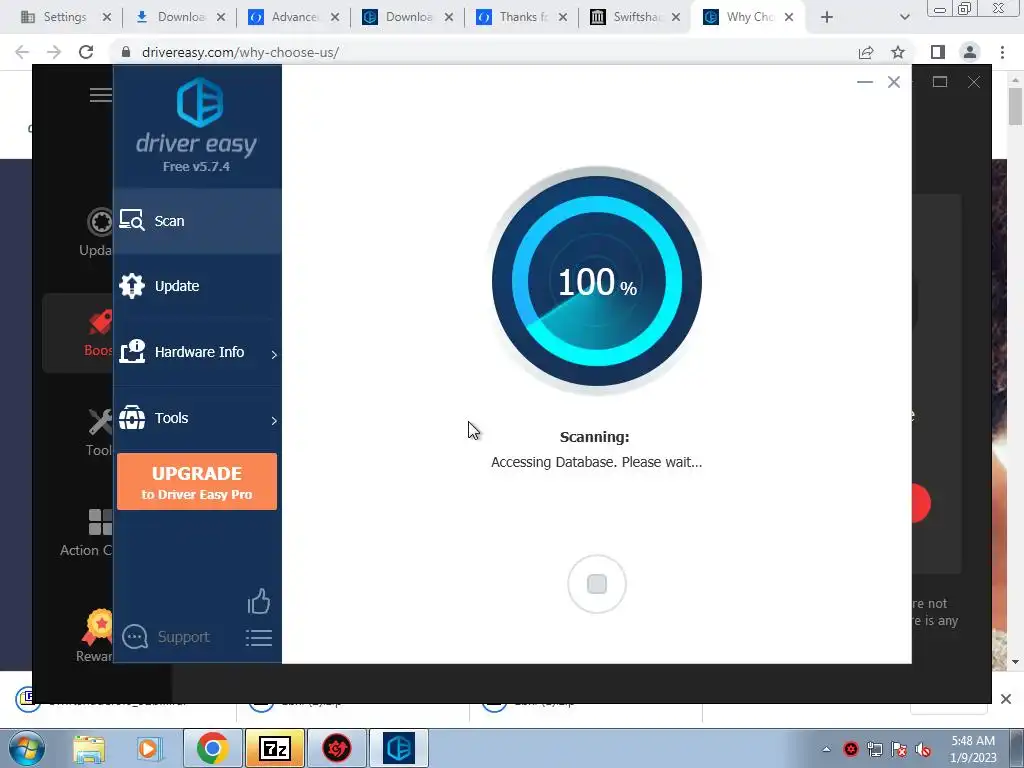Click Rewards medal icon in background app
The width and height of the screenshot is (1024, 768).
point(97,627)
